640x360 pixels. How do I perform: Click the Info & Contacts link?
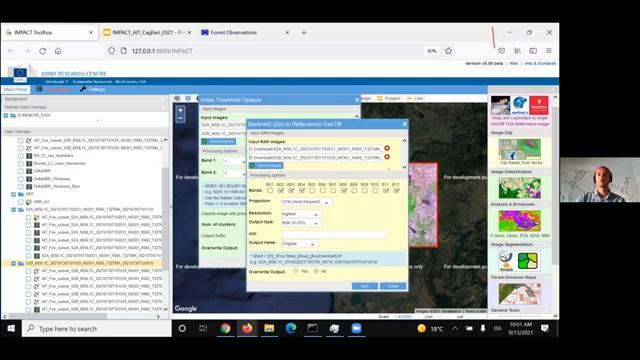tap(540, 63)
